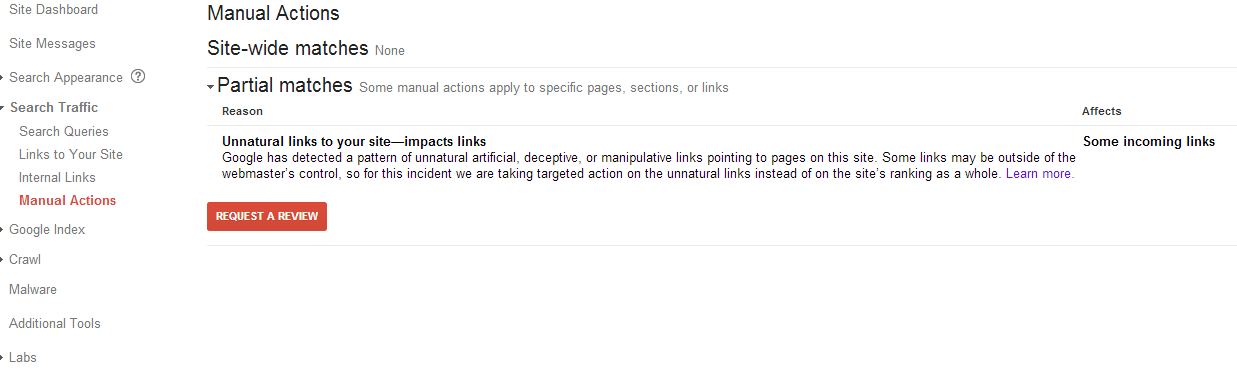This screenshot has height=385, width=1237.
Task: Collapse the Partial matches section arrow
Action: point(211,88)
